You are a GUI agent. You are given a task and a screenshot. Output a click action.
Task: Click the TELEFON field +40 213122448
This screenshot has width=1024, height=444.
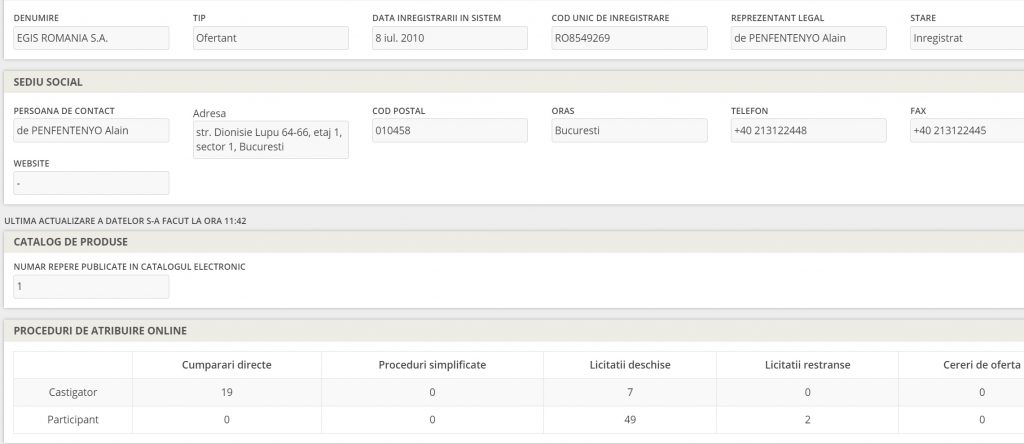(808, 130)
